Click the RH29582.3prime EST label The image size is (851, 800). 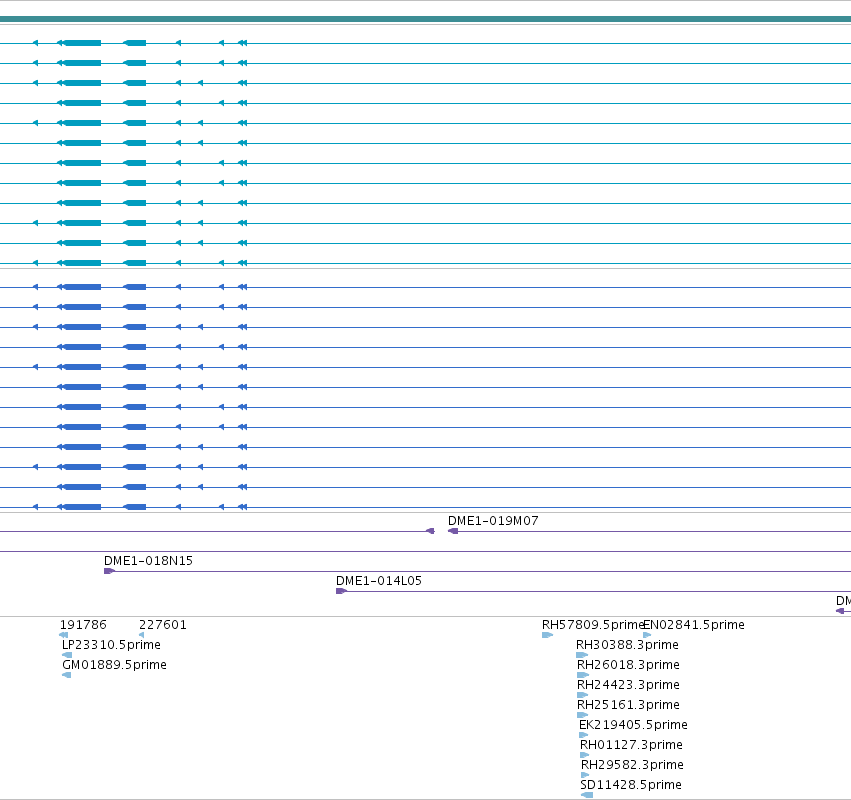(632, 765)
